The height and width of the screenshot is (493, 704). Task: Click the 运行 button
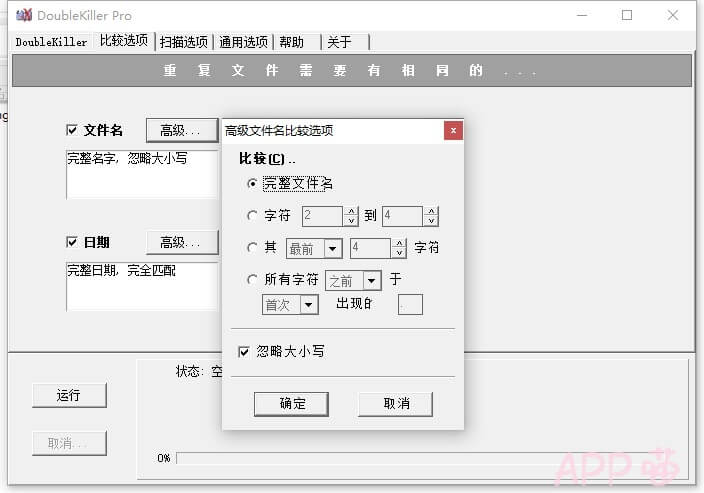pyautogui.click(x=69, y=396)
